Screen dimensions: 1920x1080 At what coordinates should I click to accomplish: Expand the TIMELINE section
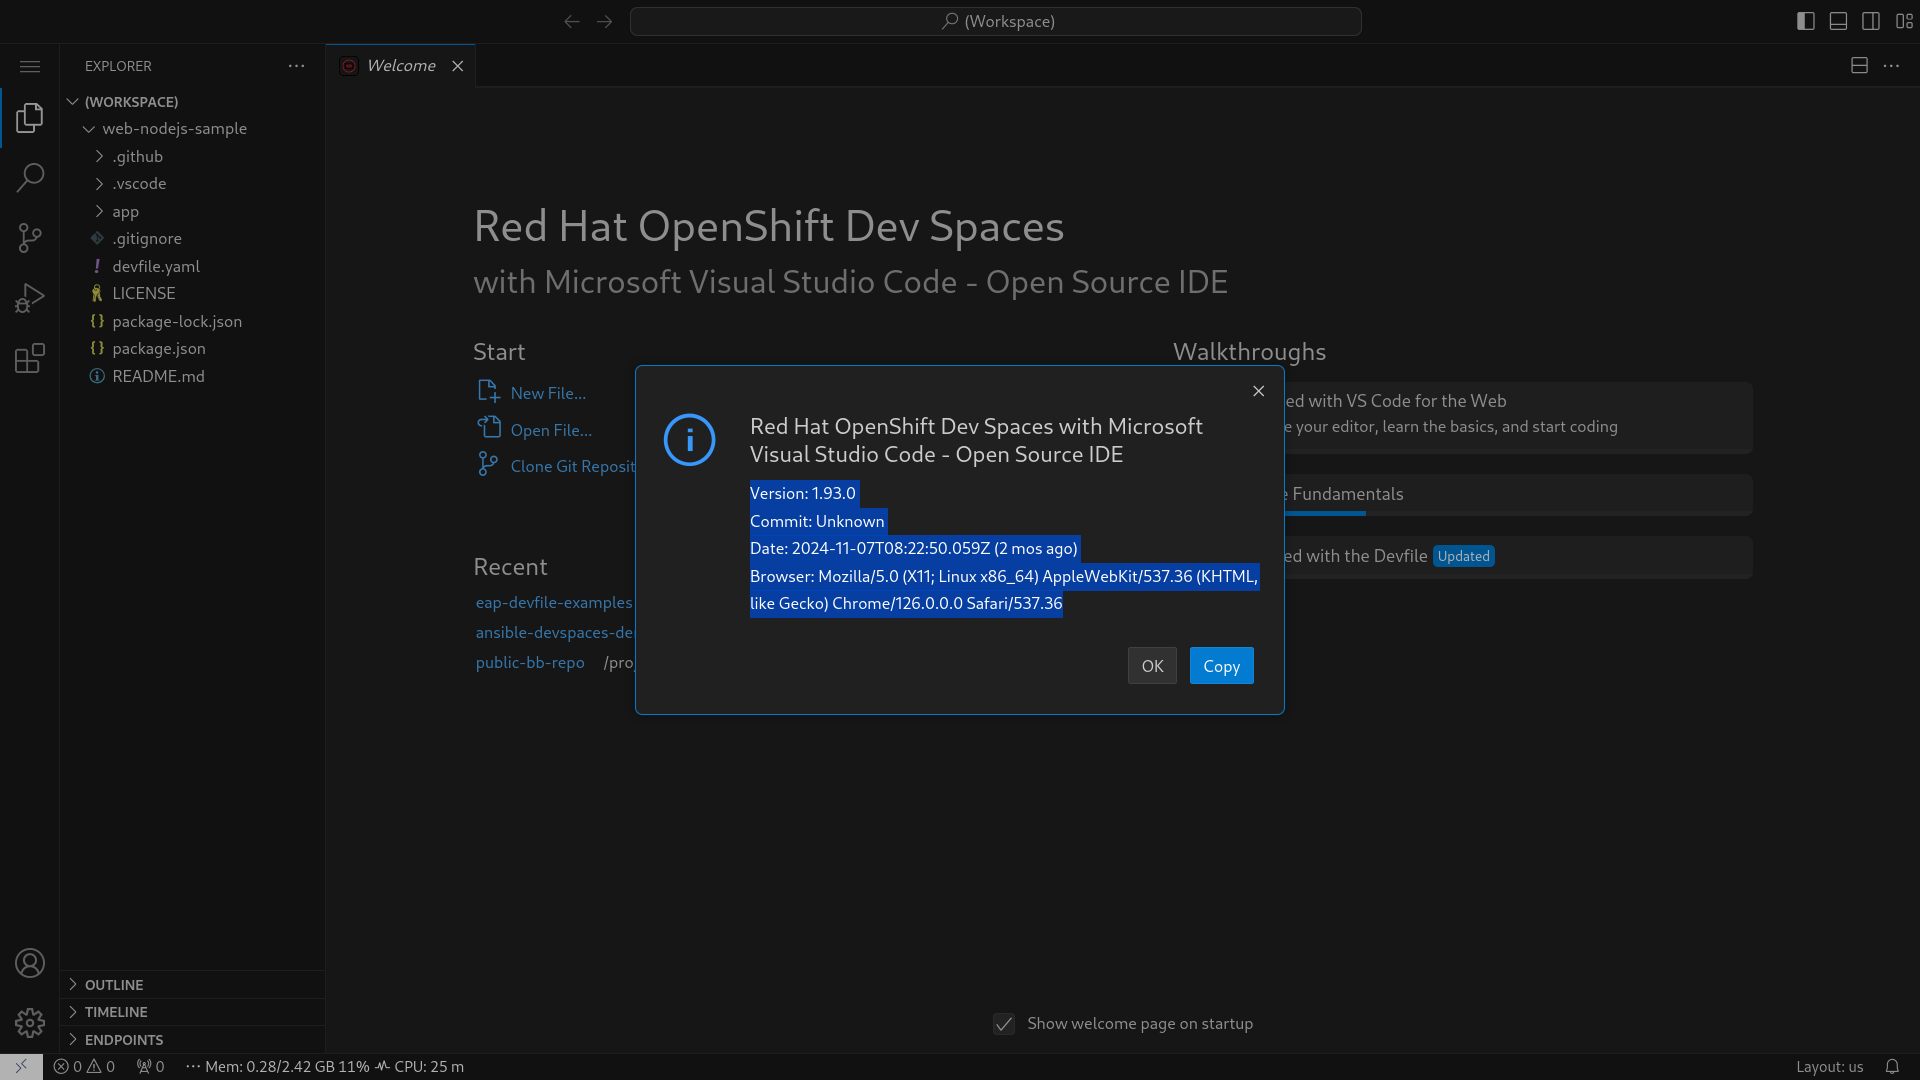pyautogui.click(x=116, y=1012)
